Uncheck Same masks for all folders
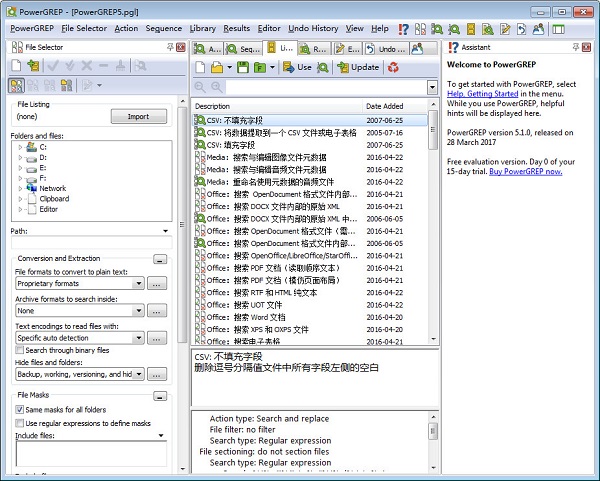 tap(21, 410)
